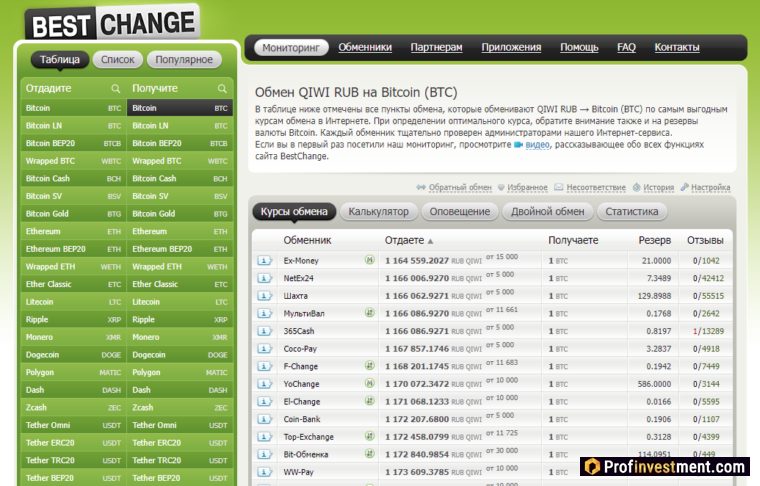
Task: Sort the table by Отдаете column arrow
Action: [x=430, y=241]
